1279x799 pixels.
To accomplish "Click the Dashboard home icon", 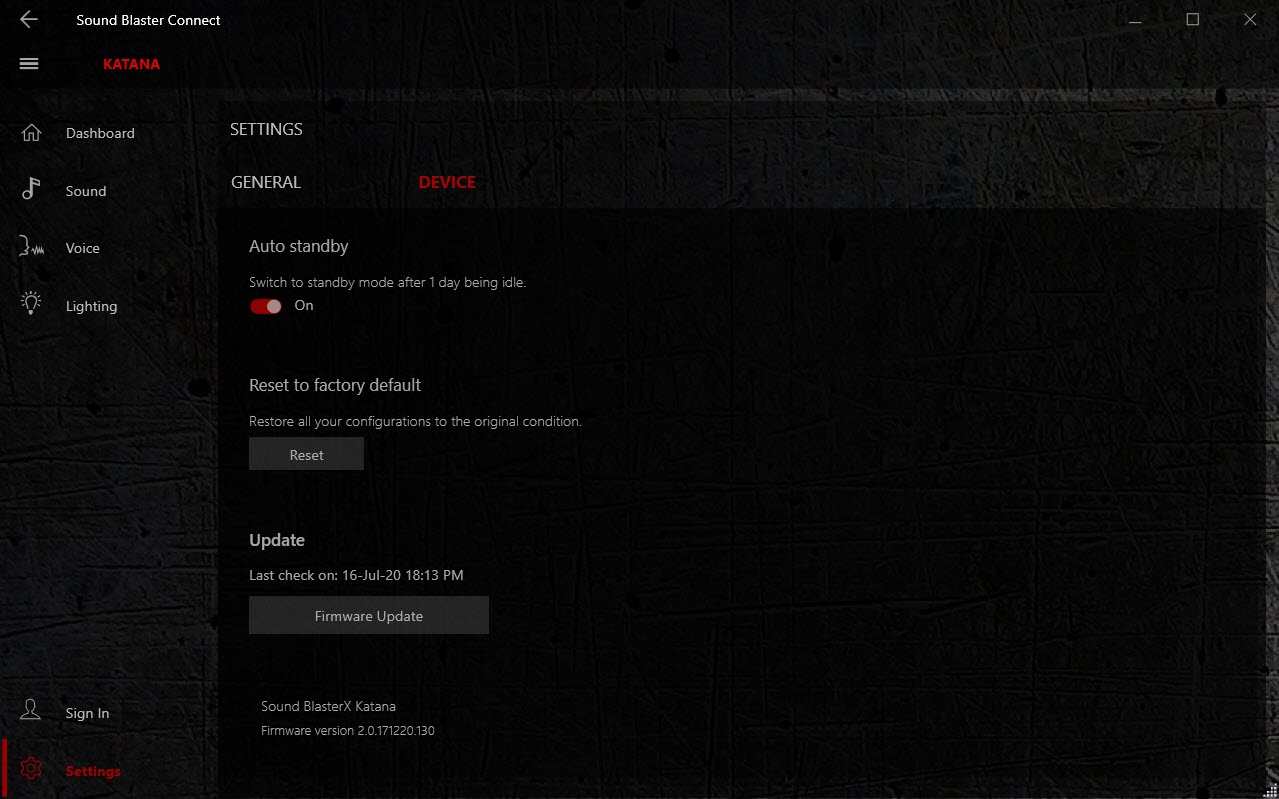I will [x=31, y=133].
